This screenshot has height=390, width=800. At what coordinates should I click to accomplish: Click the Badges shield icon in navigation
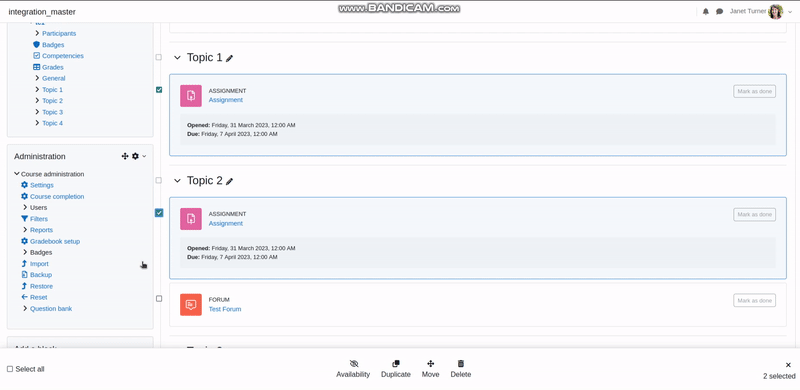coord(36,44)
